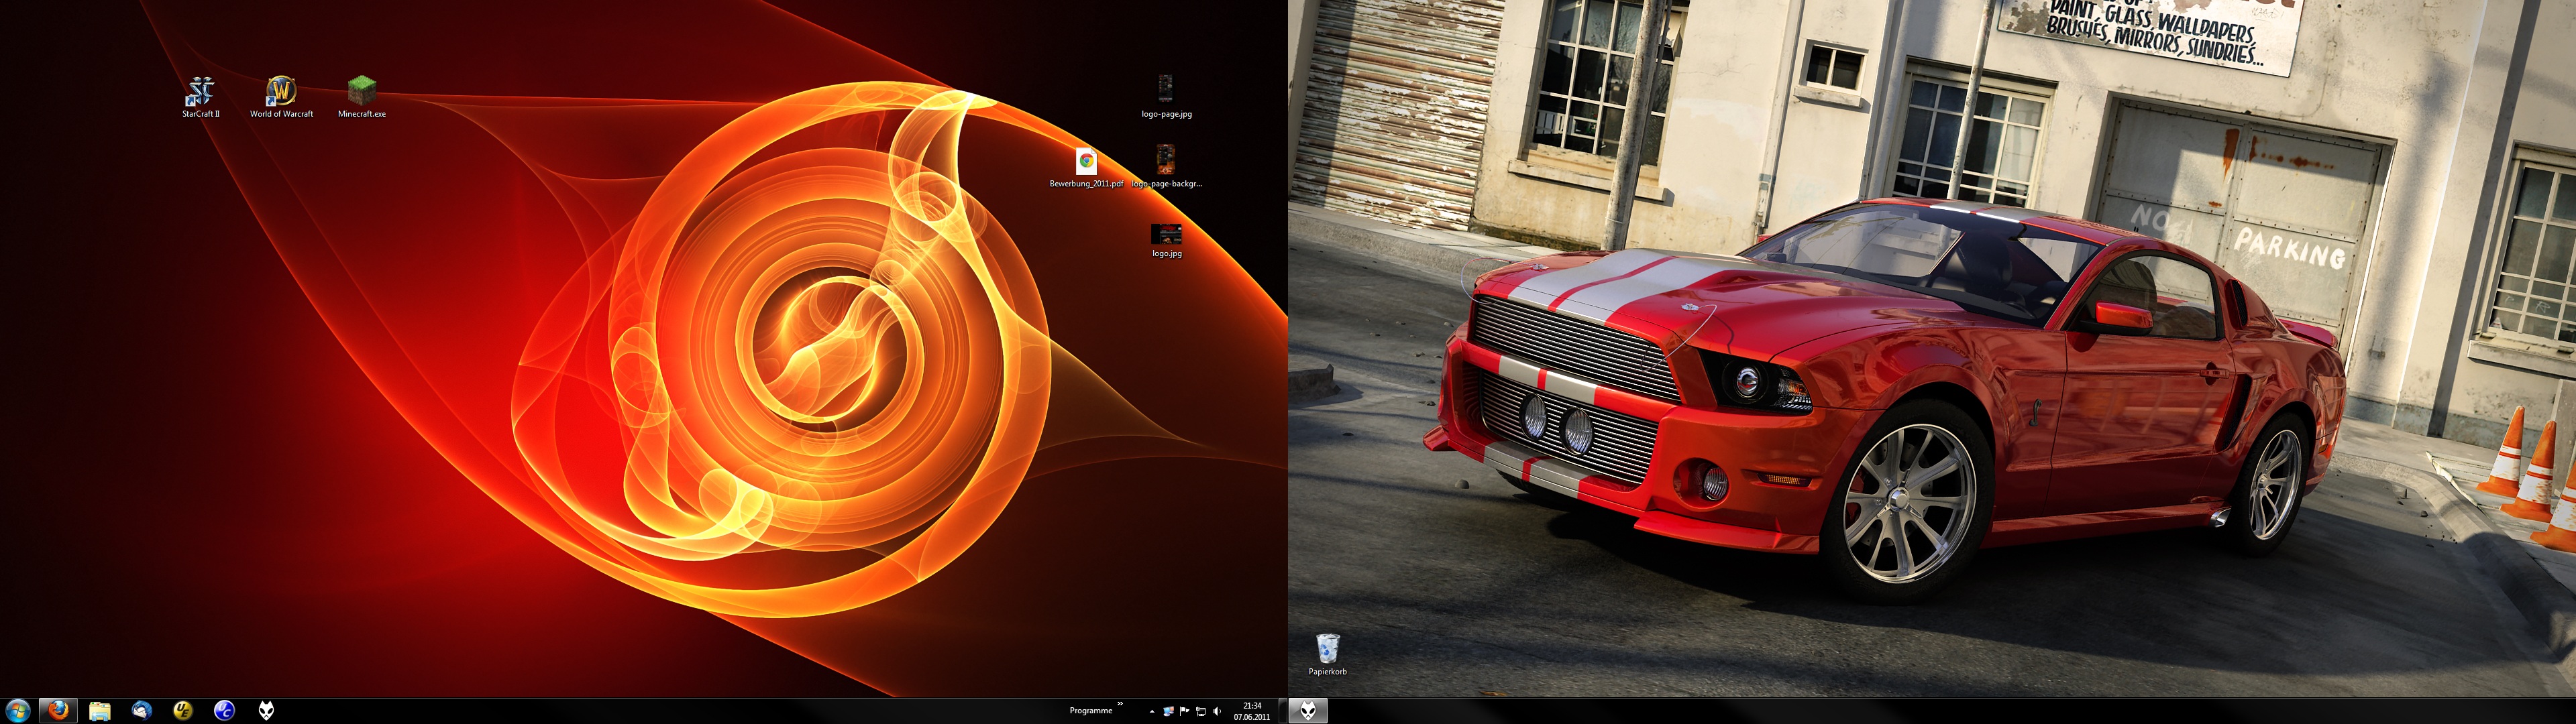Select the logo-page.jpg file icon
This screenshot has height=724, width=2576.
(x=1166, y=89)
